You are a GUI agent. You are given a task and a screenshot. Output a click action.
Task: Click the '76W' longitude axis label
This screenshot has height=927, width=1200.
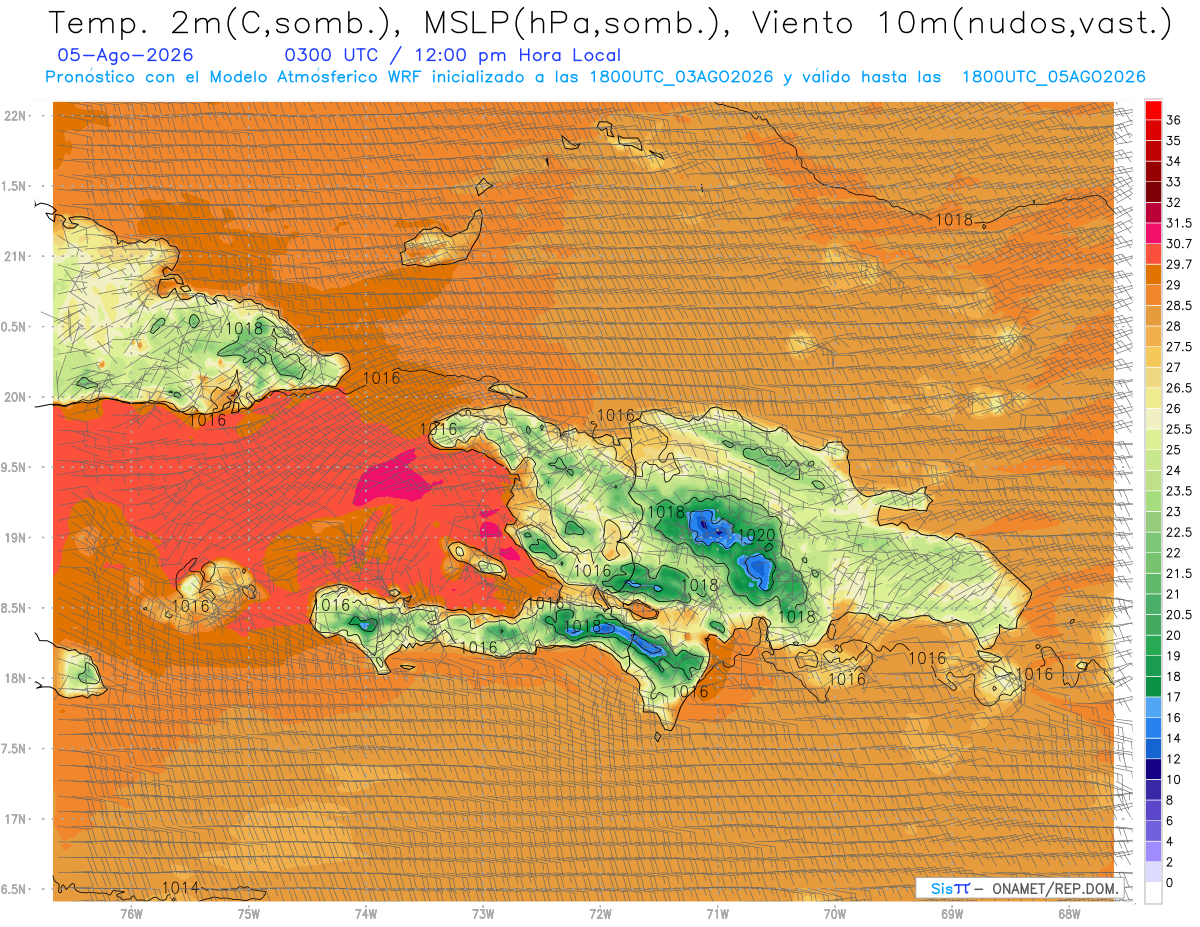(x=131, y=914)
